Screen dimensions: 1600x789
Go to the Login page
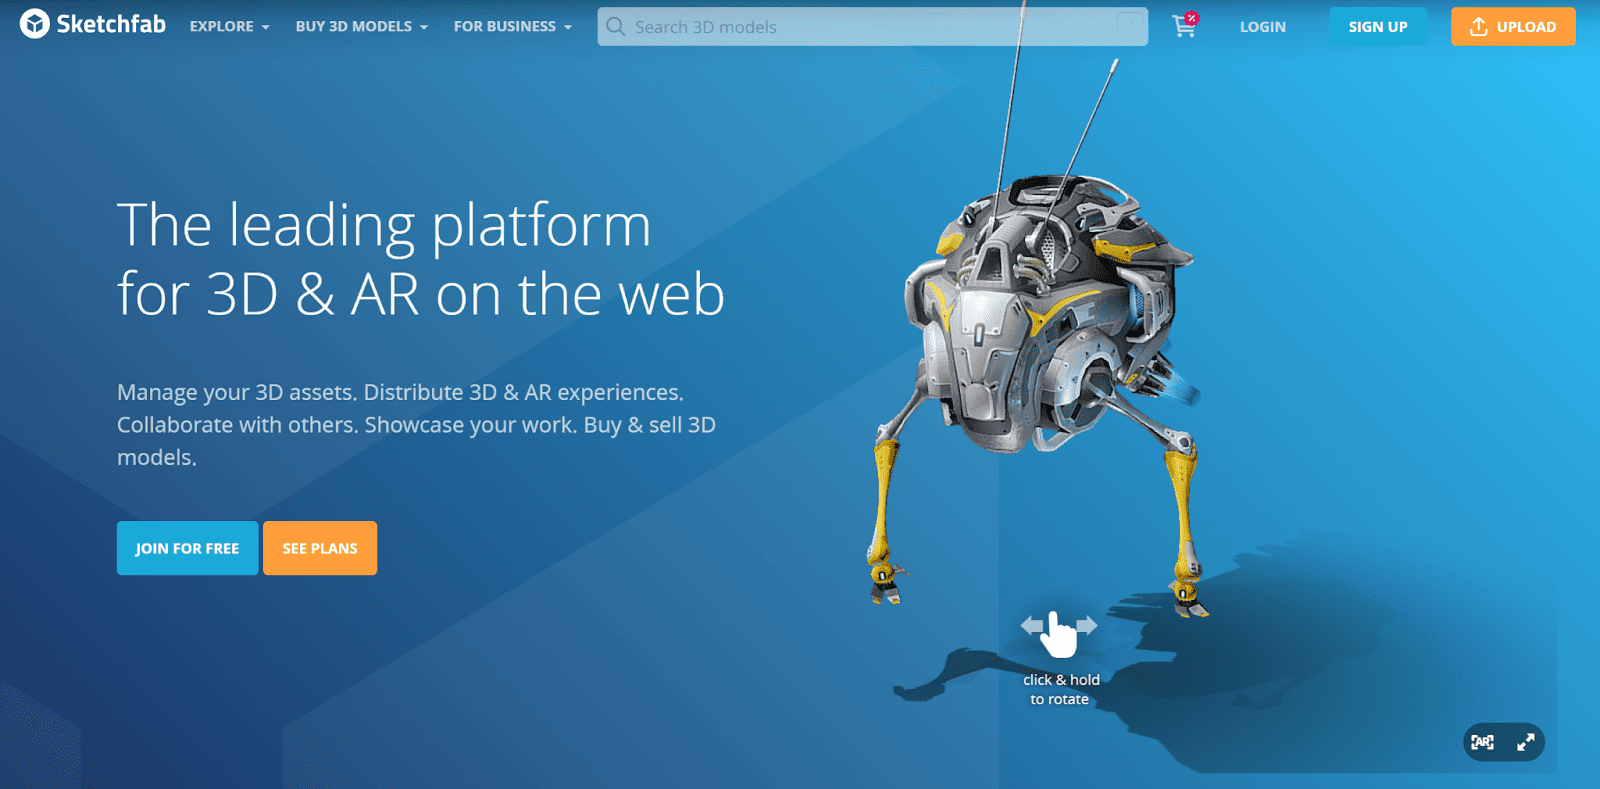[x=1263, y=27]
